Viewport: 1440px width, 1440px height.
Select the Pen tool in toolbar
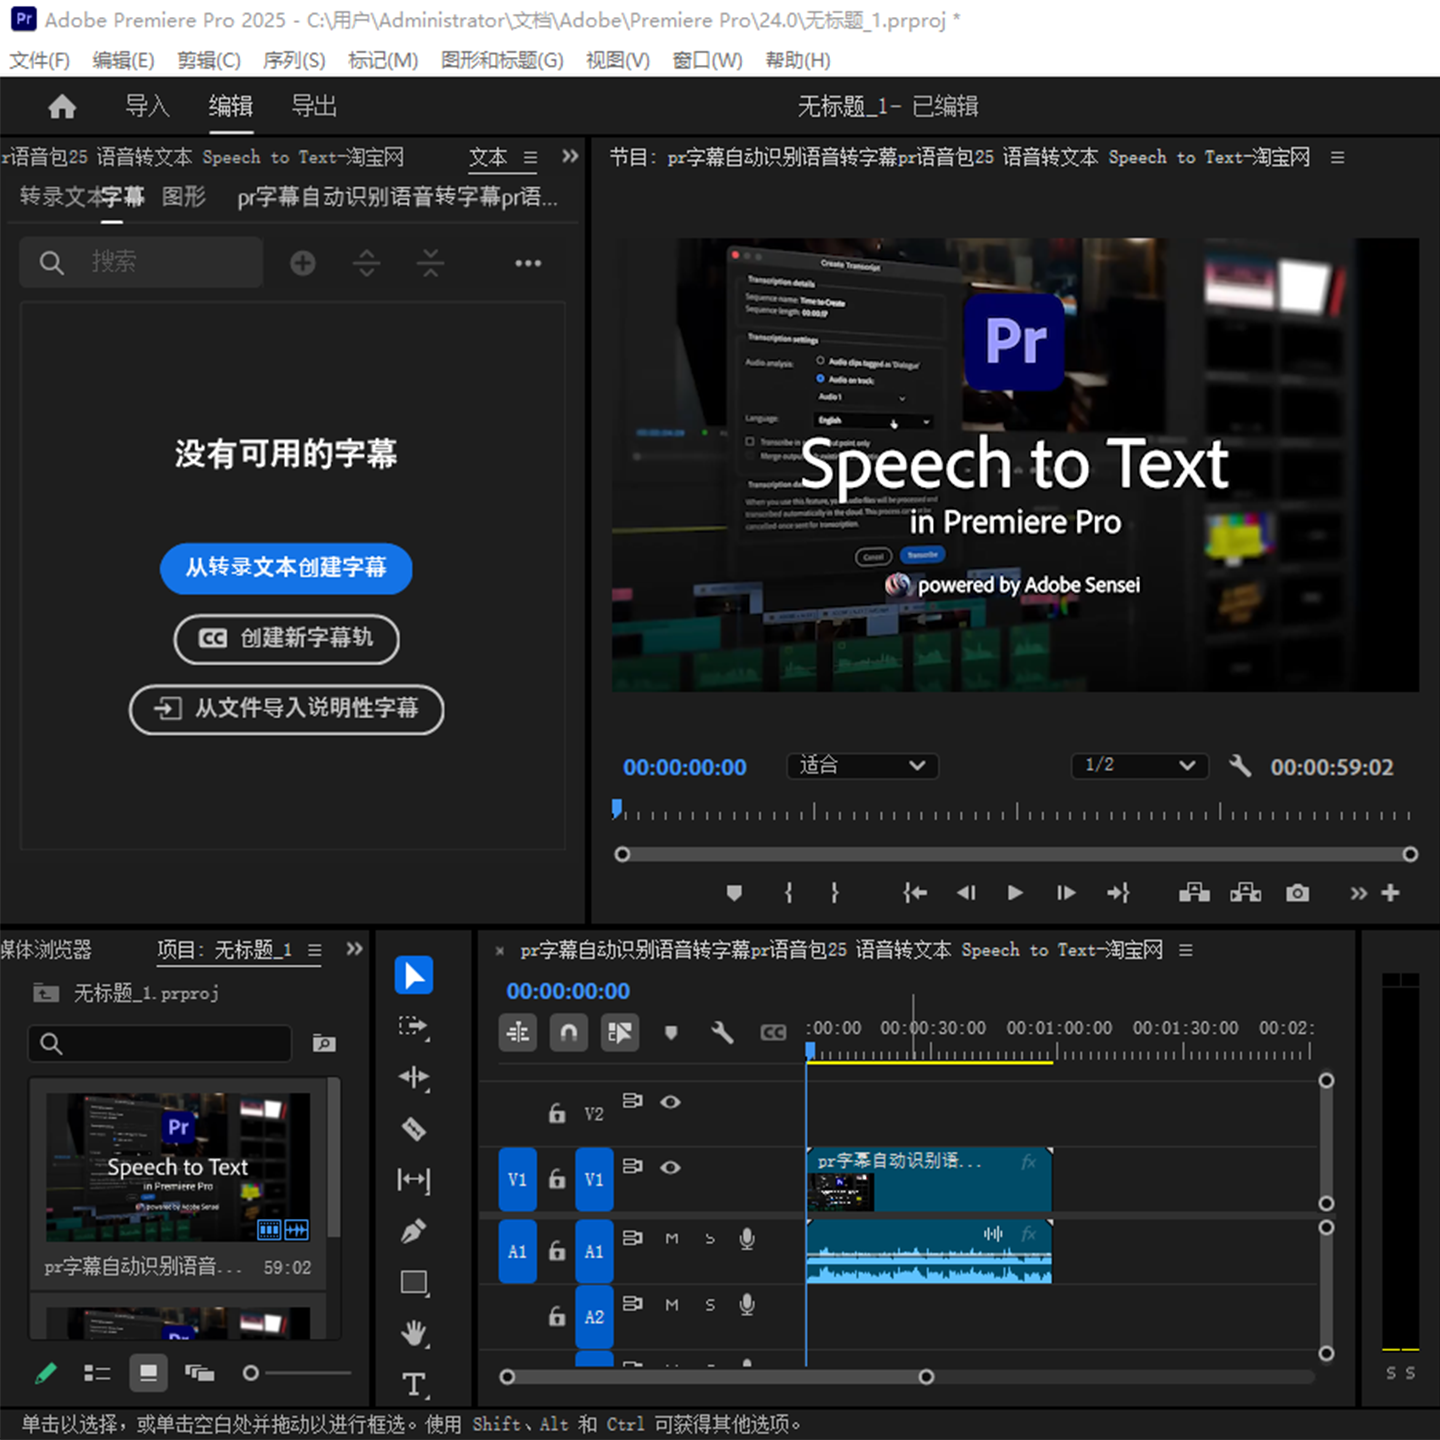coord(414,1231)
